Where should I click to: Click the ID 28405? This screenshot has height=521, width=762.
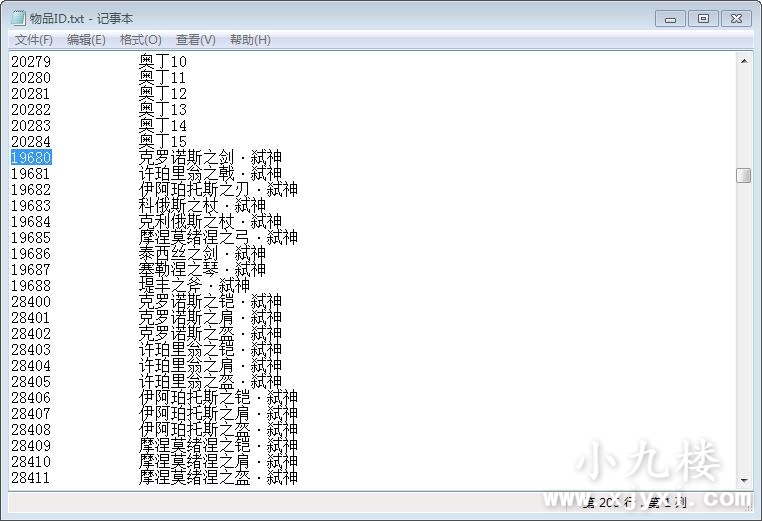point(31,382)
